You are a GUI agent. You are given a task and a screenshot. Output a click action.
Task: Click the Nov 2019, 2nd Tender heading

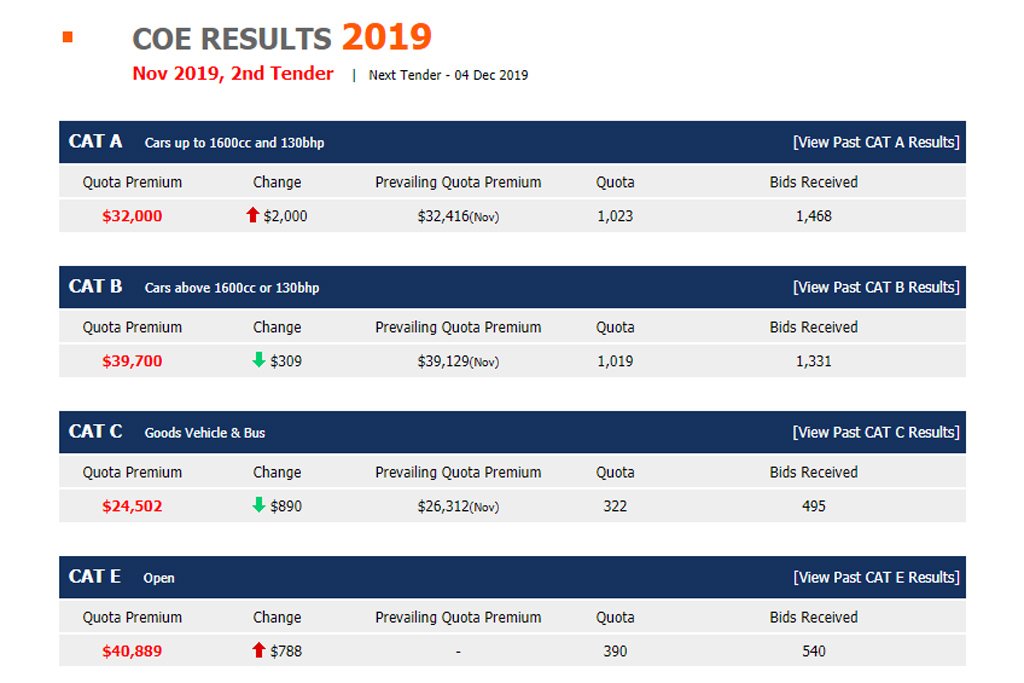pos(232,73)
